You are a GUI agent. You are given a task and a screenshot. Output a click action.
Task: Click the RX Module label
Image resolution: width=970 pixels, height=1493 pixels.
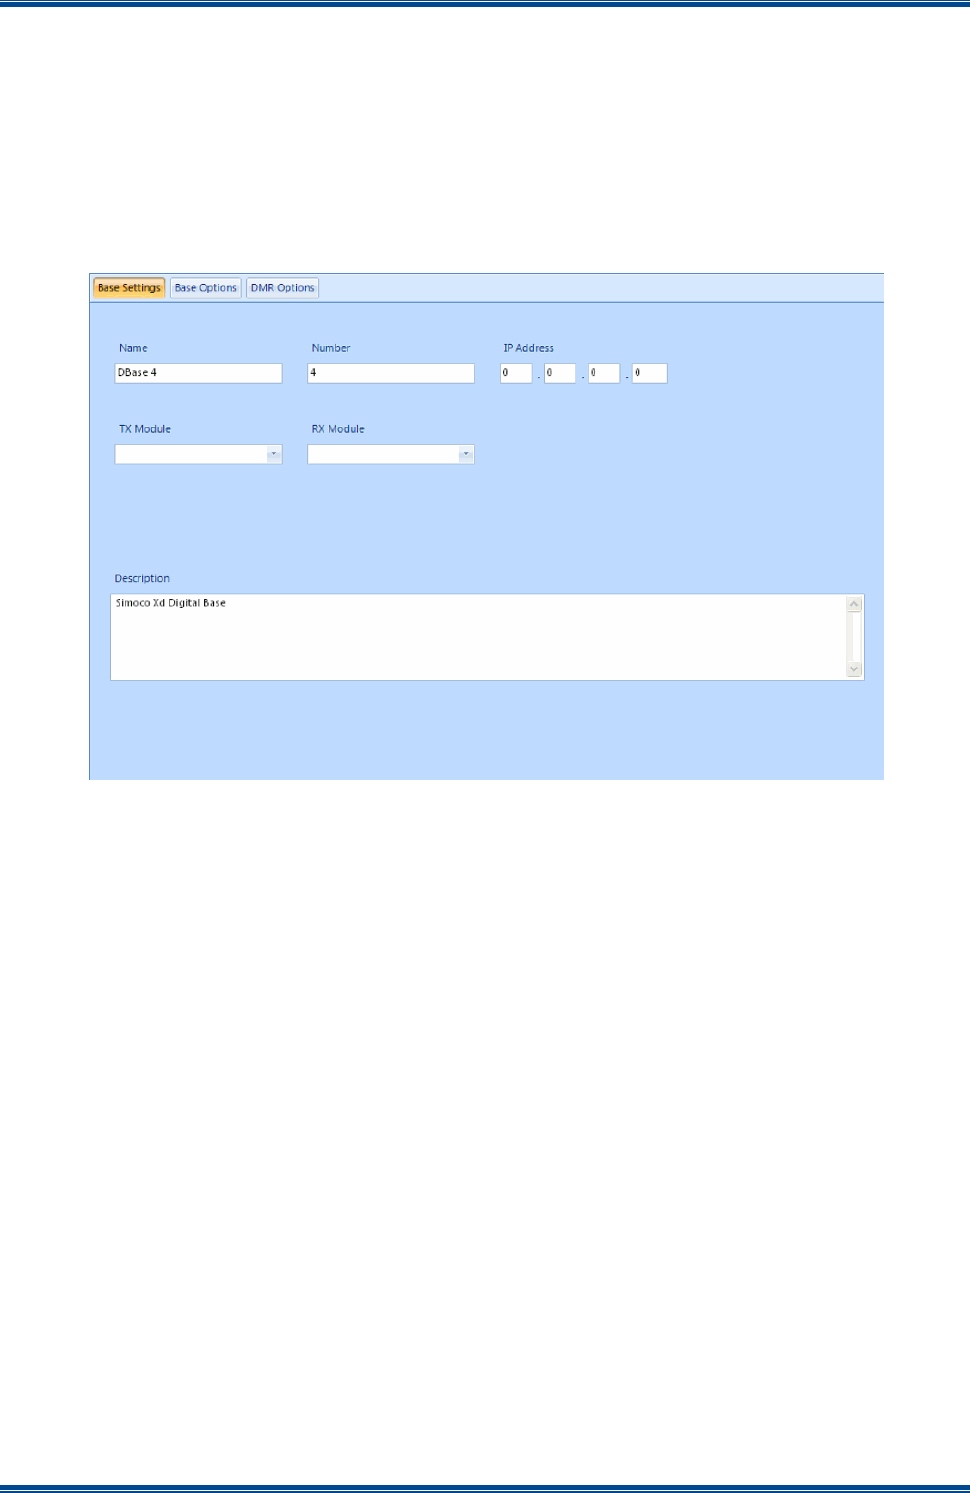(338, 429)
